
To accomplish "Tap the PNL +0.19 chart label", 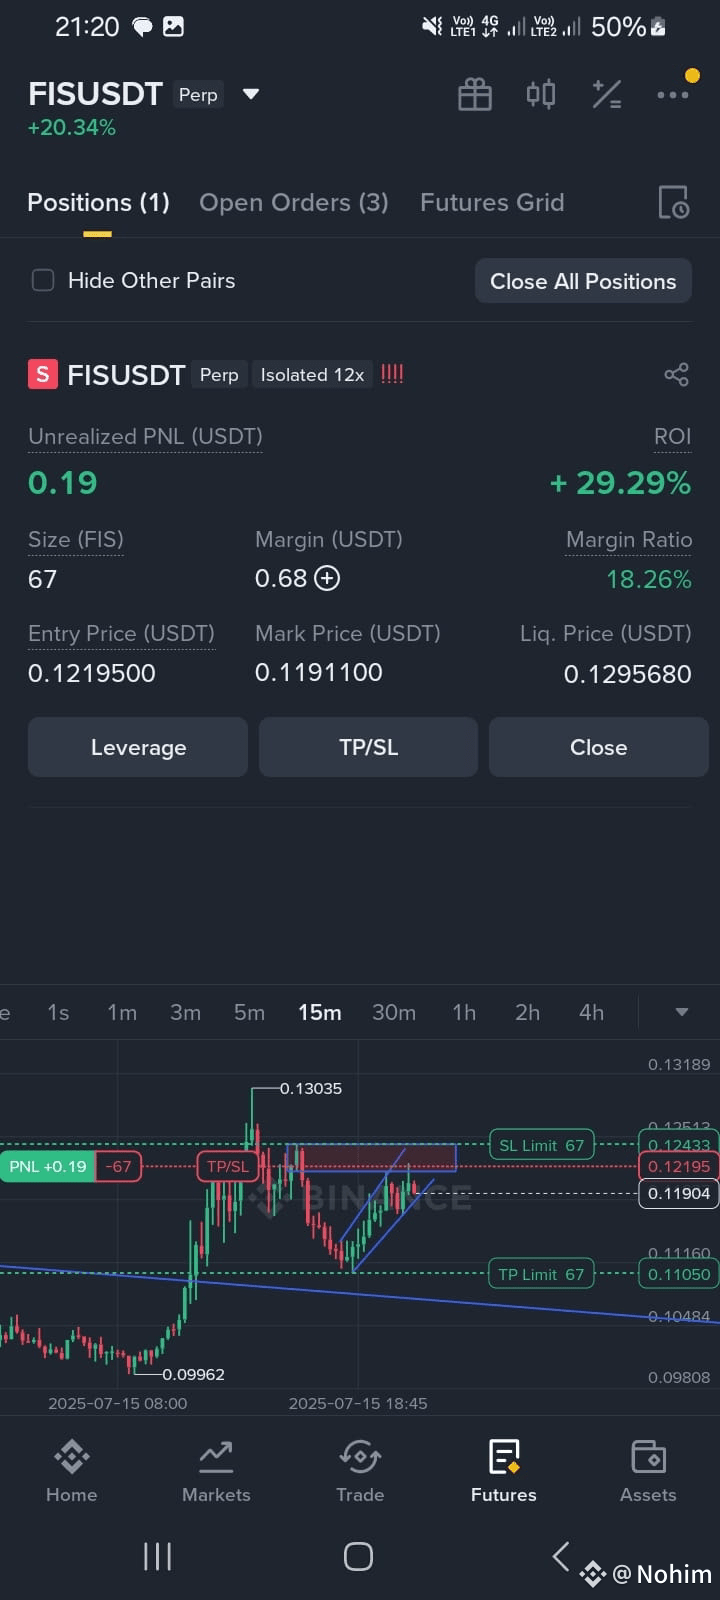I will [x=48, y=1166].
